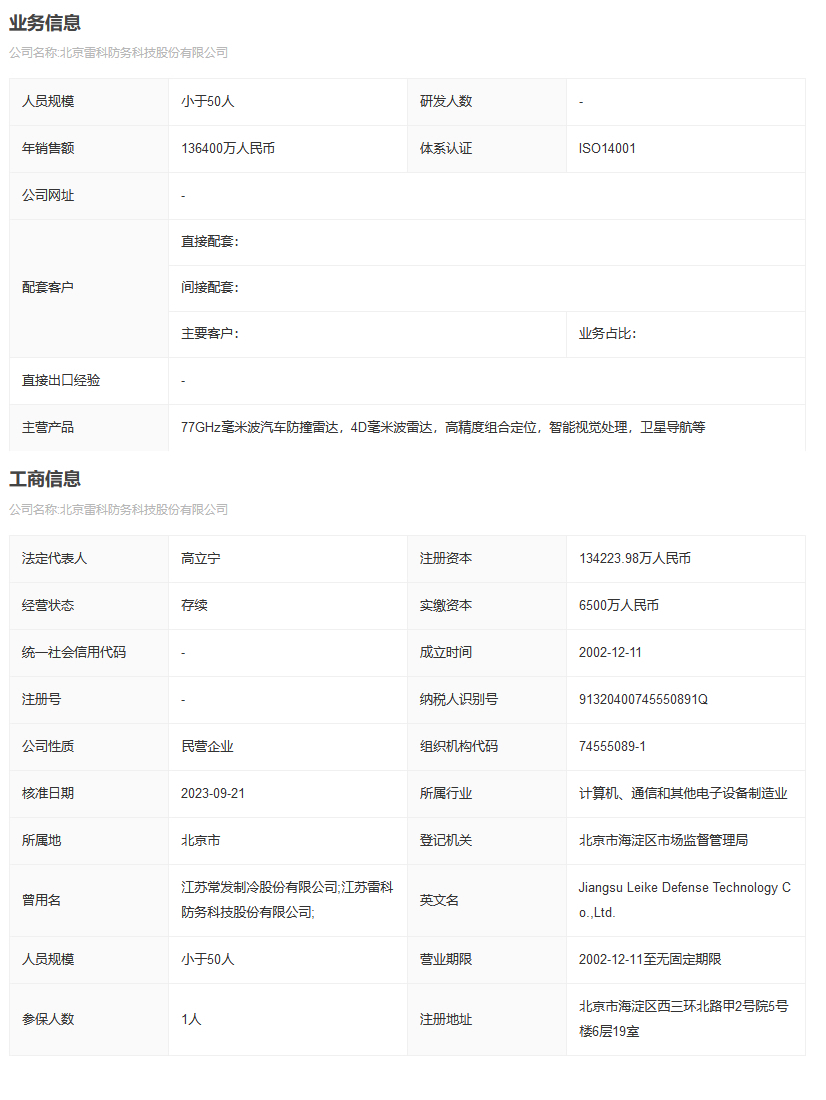The image size is (826, 1100).
Task: Click the 法定代表人 label
Action: click(54, 559)
